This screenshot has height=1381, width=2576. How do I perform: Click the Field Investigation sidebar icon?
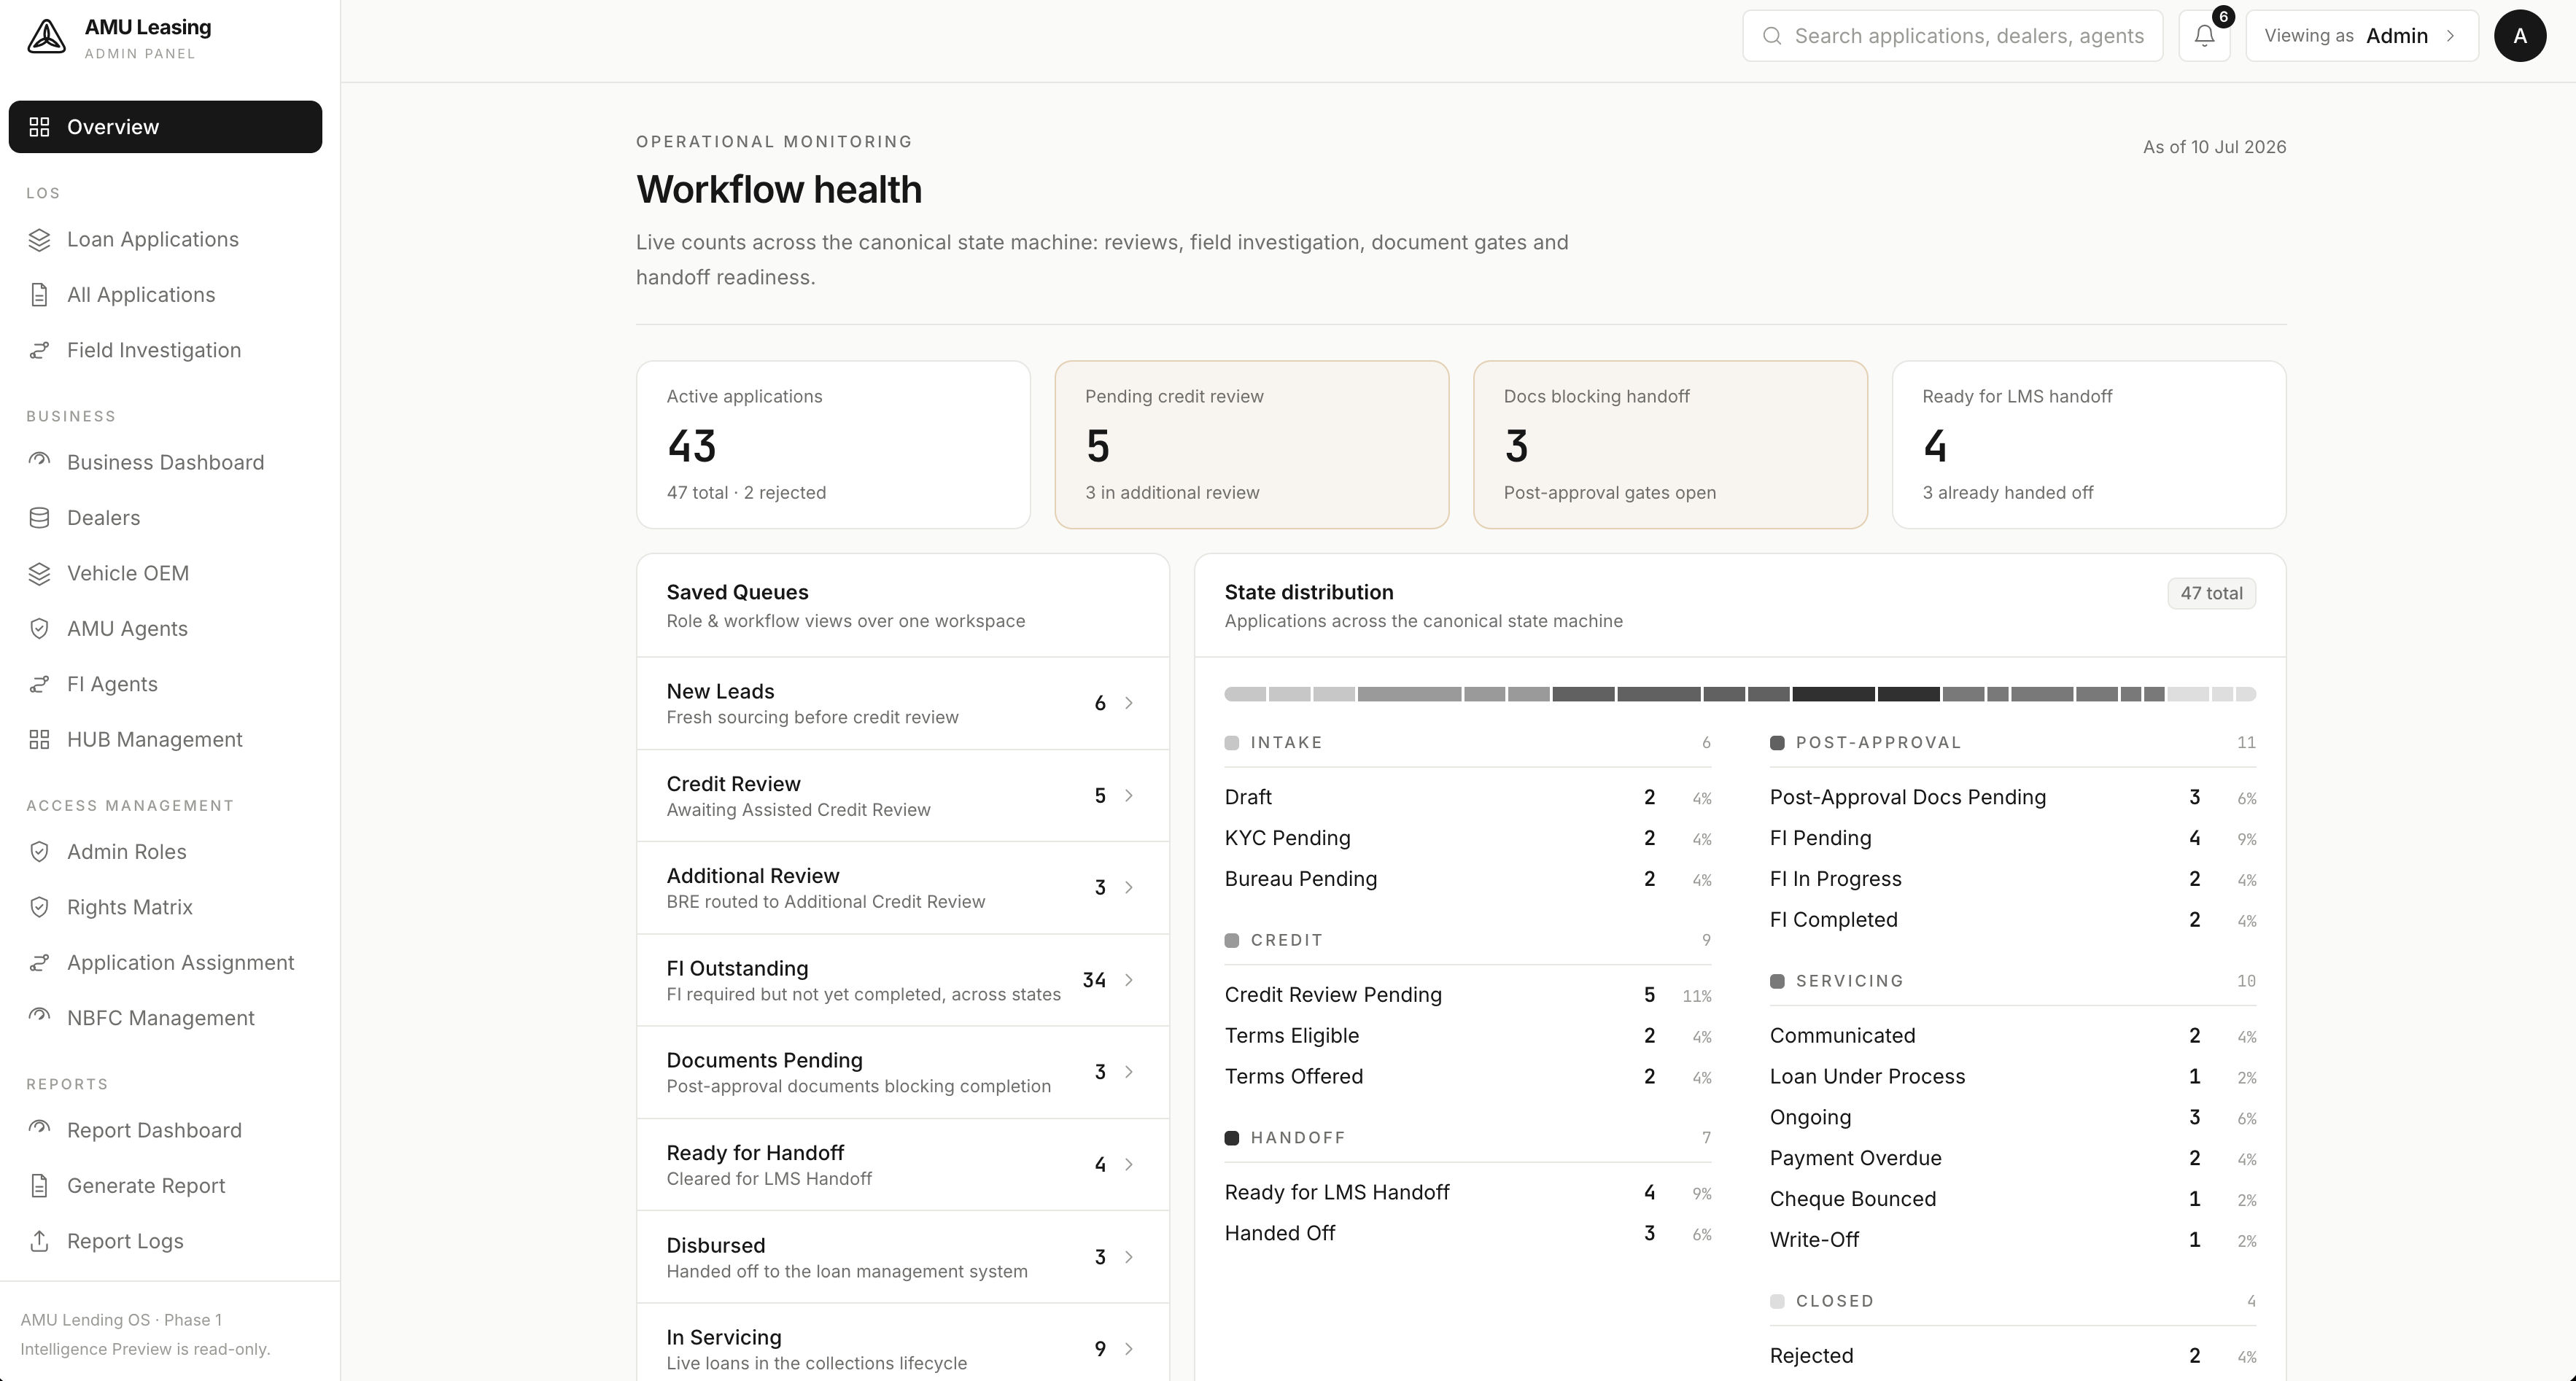(x=39, y=350)
